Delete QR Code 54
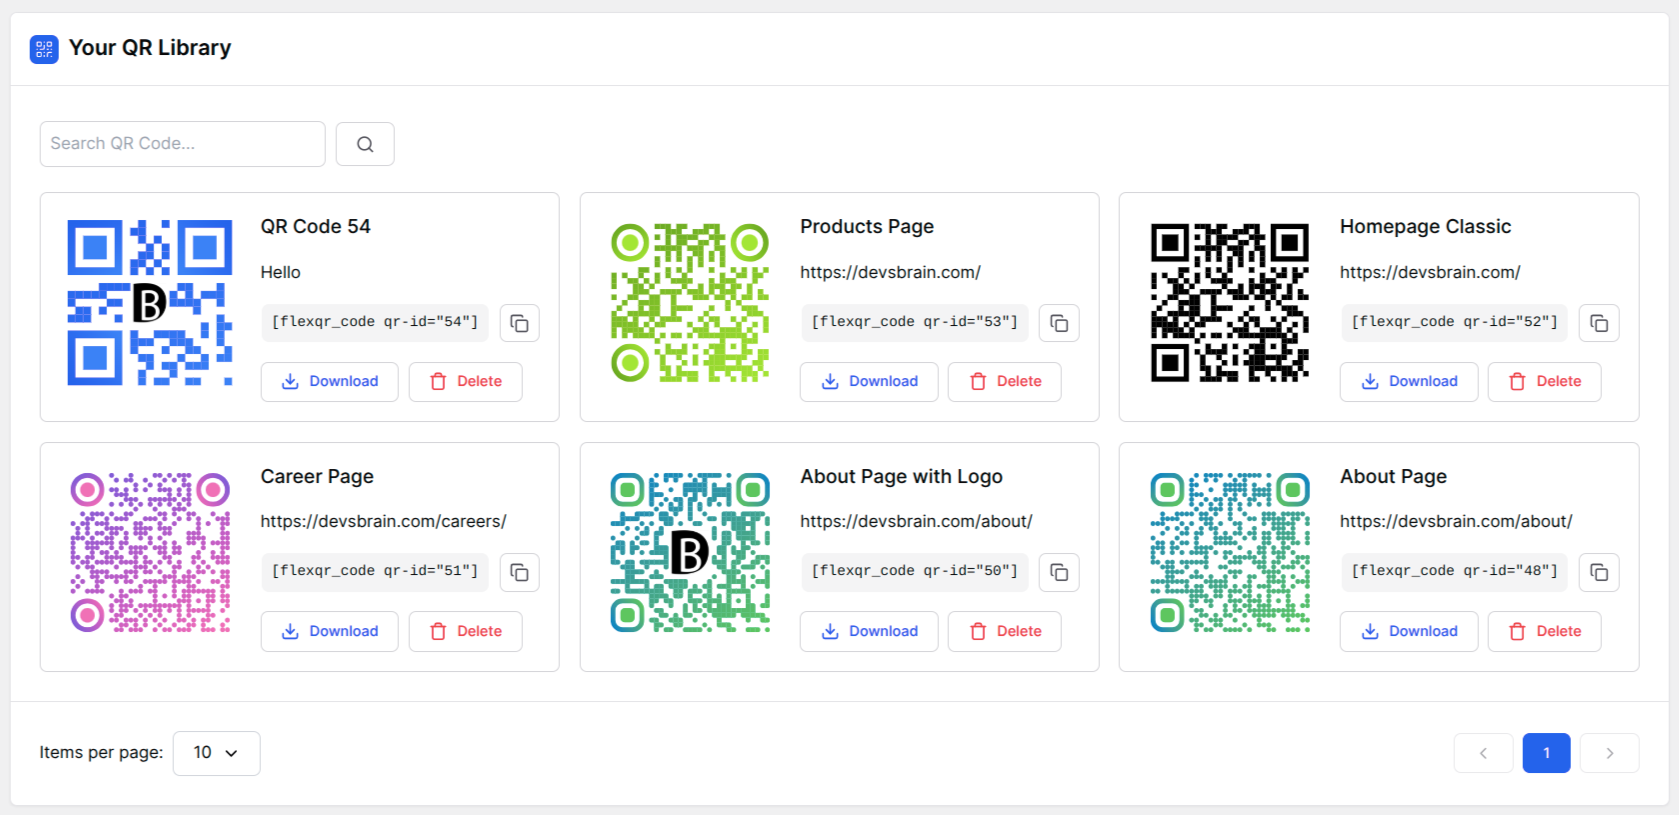1679x815 pixels. tap(466, 382)
